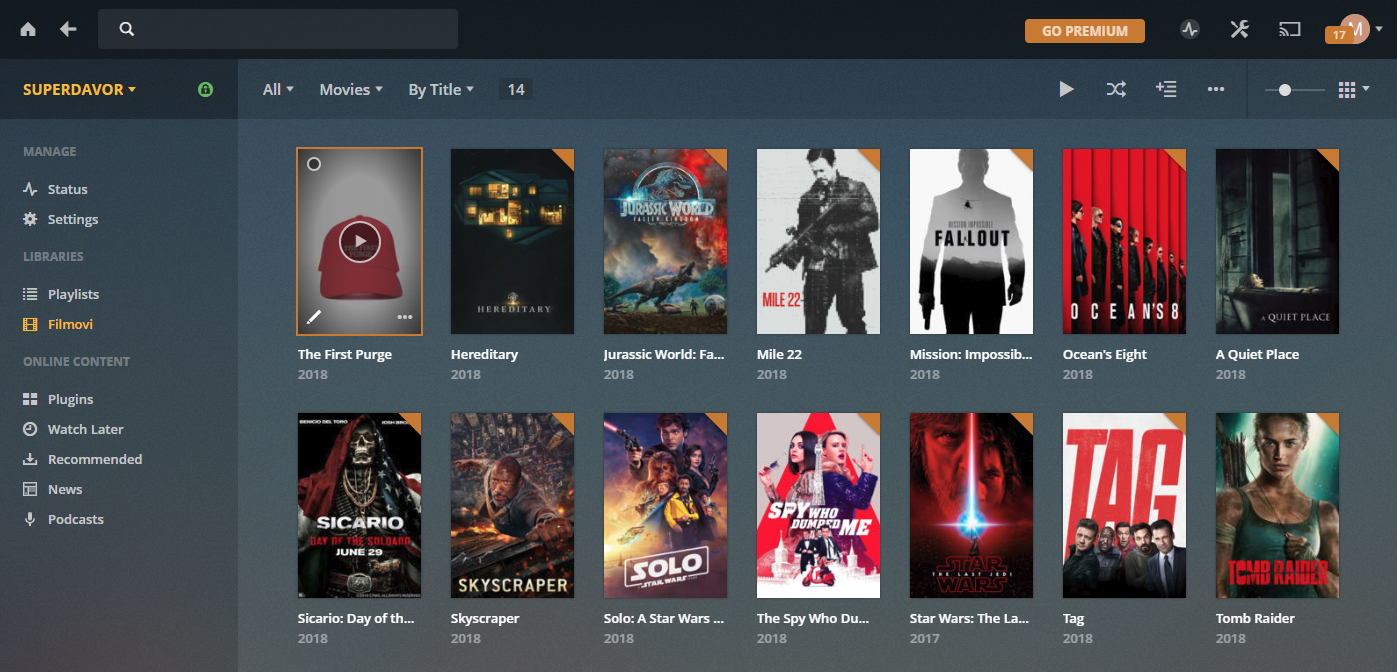Open the Ocean's 8 poster

(x=1124, y=241)
